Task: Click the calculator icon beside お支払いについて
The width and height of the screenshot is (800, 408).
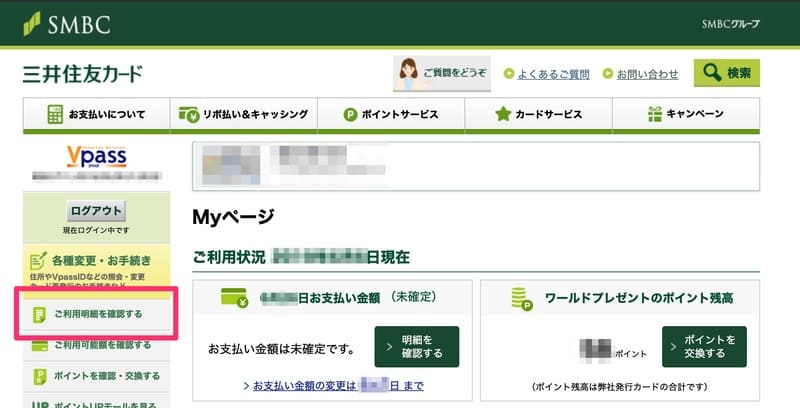Action: click(x=55, y=114)
